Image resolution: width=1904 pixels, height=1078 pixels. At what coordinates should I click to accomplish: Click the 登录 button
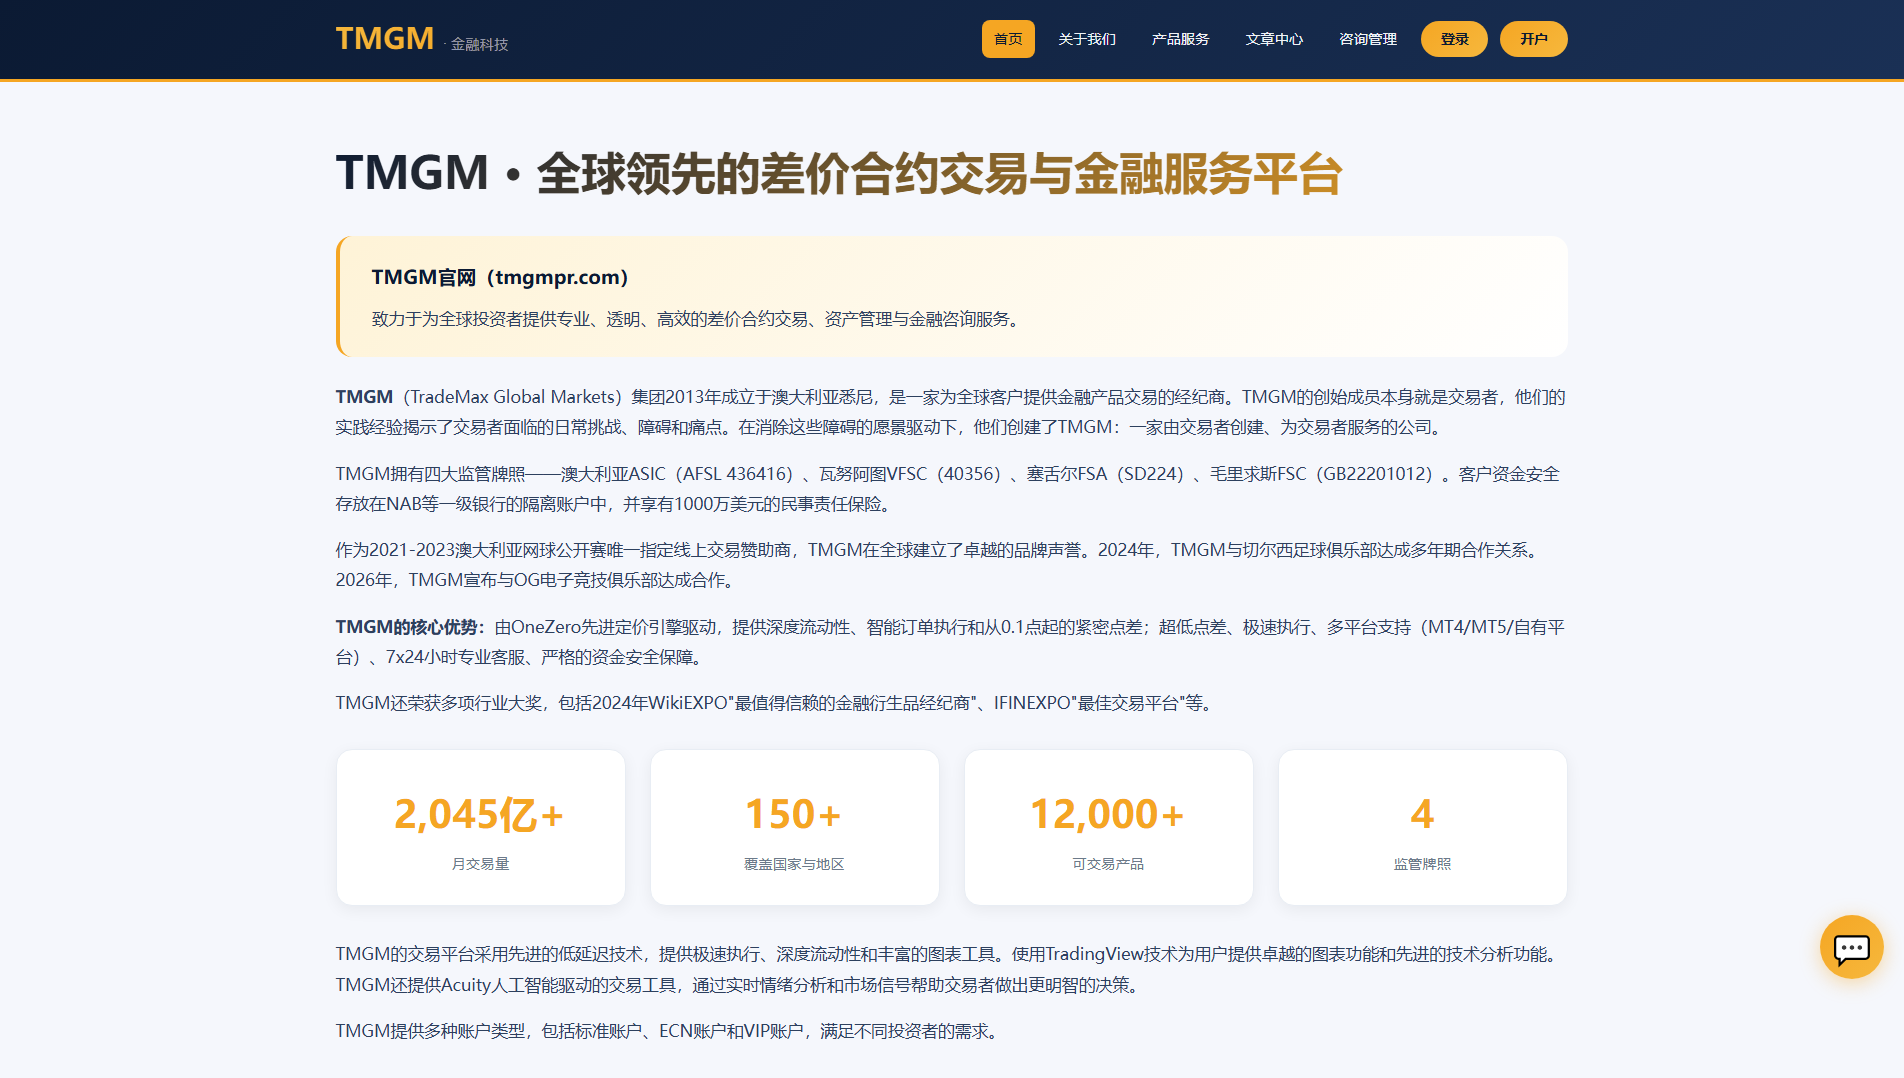pos(1454,39)
